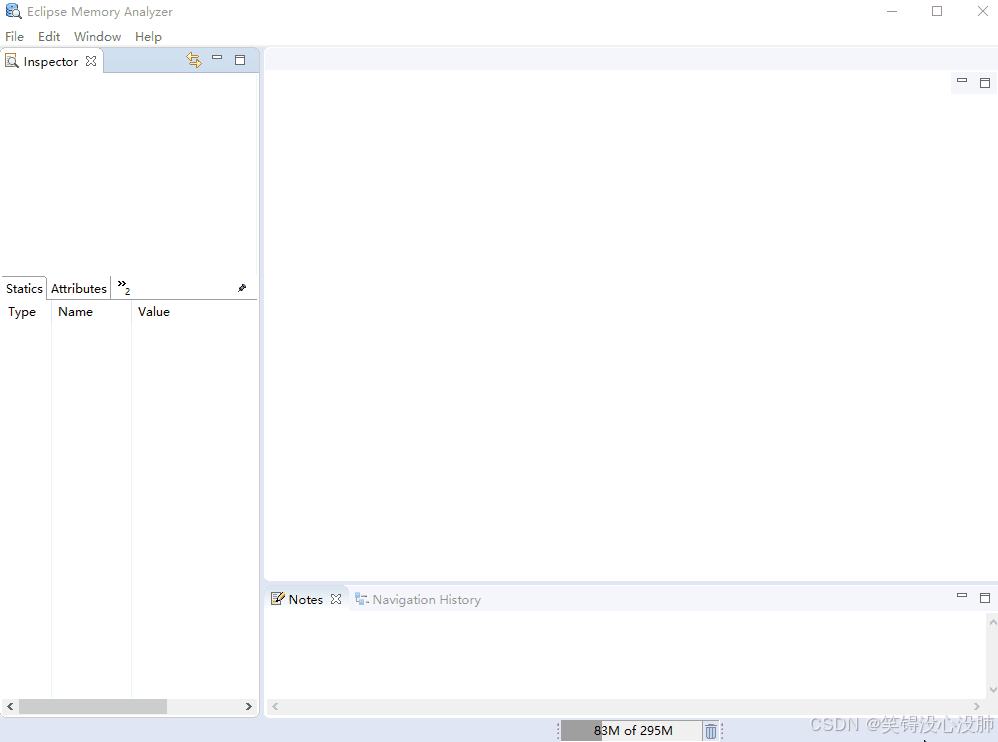
Task: Minimize the Eclipse Memory Analyzer window
Action: [x=892, y=11]
